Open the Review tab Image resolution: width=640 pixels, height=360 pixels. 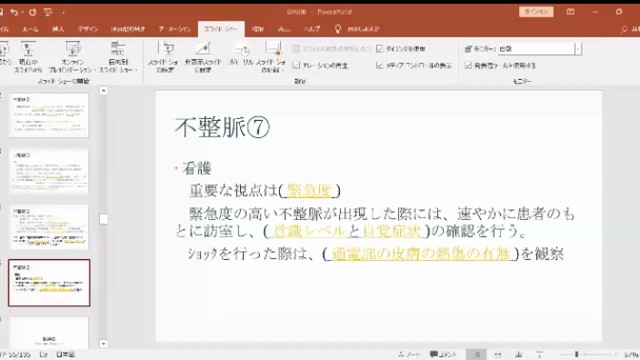[x=258, y=29]
